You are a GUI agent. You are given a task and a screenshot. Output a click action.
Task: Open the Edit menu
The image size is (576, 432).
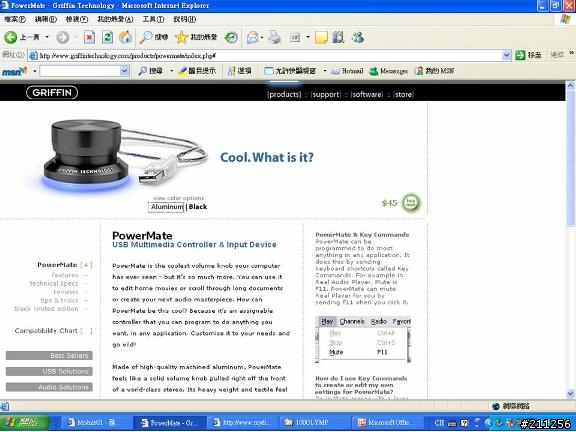point(46,19)
